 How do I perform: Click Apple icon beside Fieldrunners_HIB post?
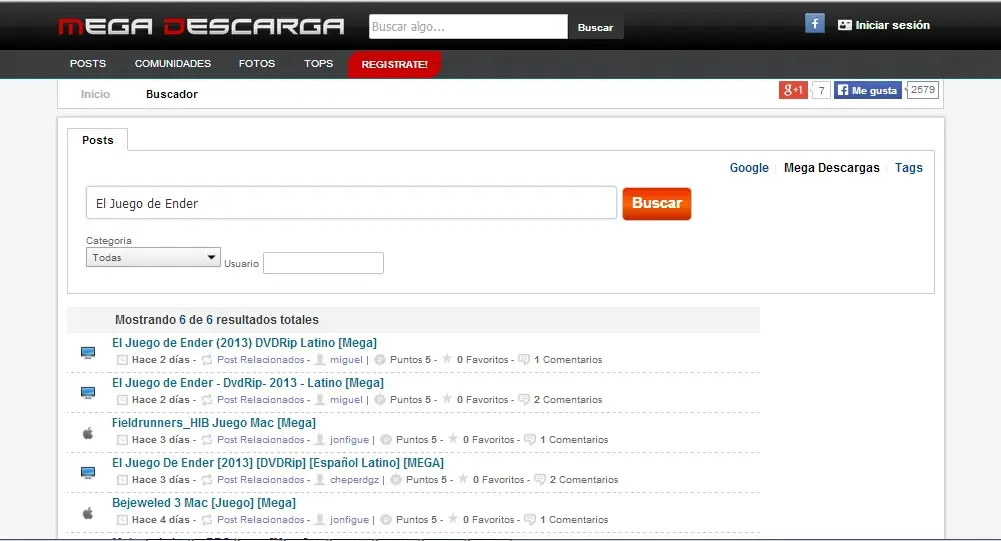(88, 433)
